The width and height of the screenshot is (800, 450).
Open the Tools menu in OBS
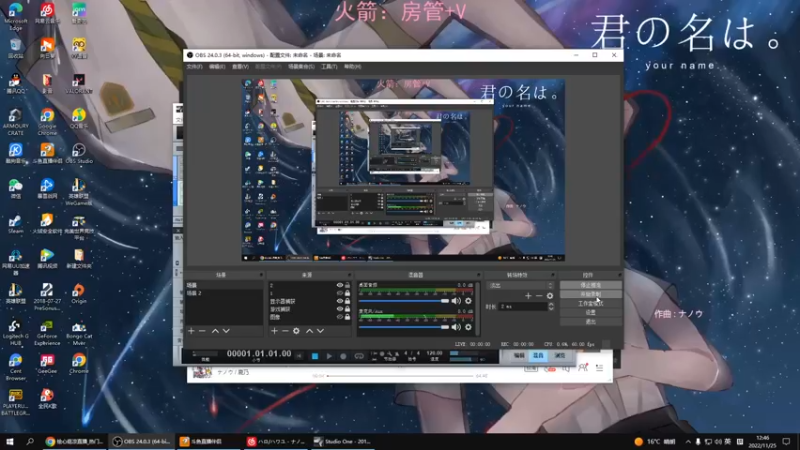329,67
